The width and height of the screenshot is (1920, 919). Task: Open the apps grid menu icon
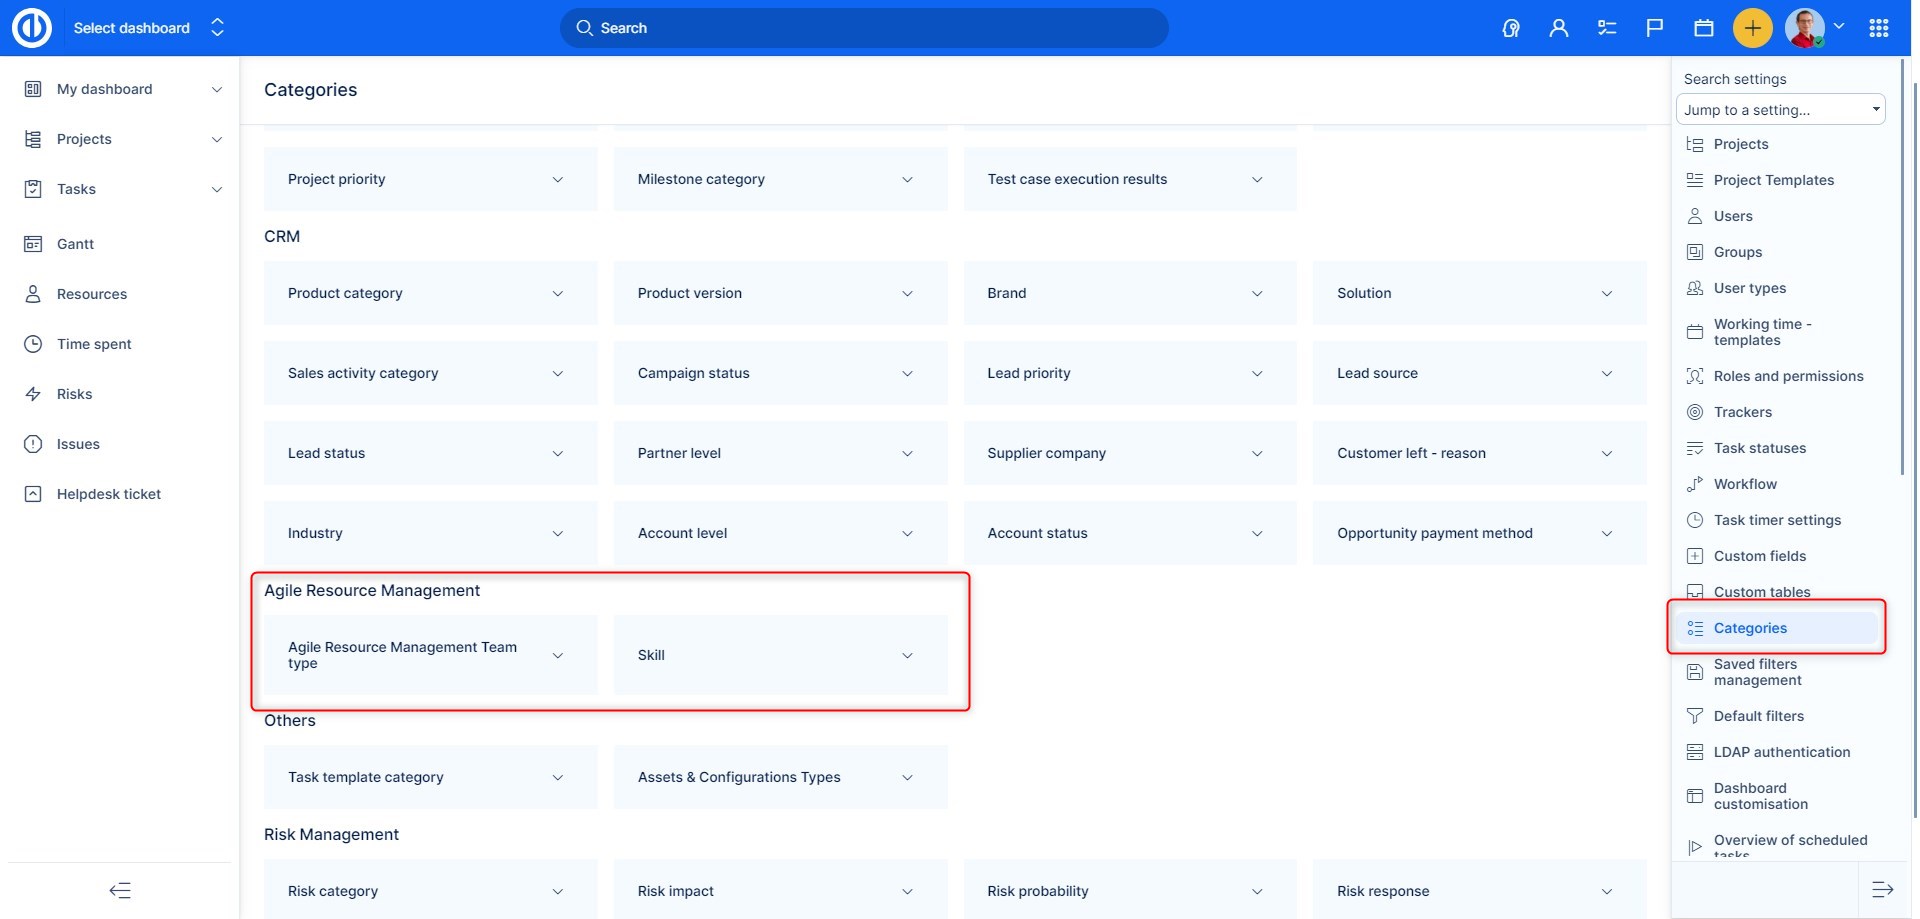click(x=1879, y=28)
